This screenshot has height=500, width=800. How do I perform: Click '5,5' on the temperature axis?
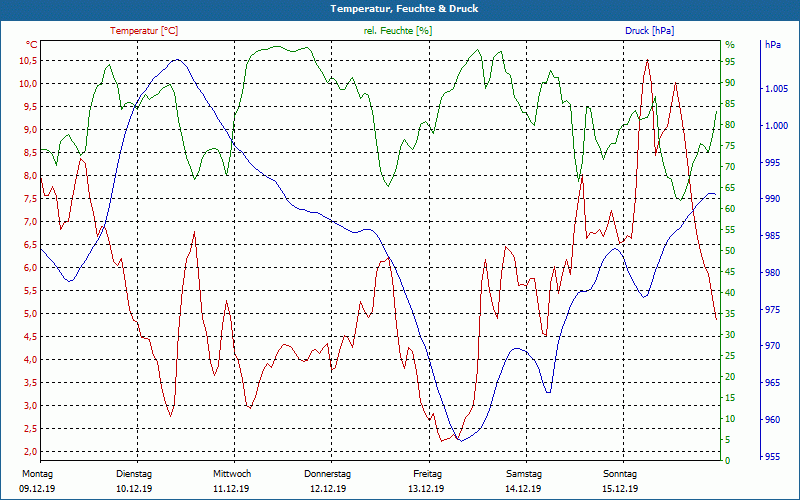coord(30,291)
